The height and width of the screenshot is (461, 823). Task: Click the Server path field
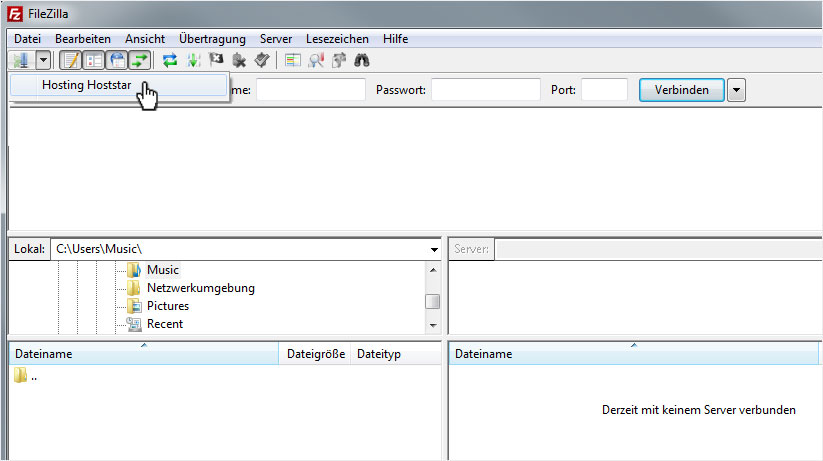click(x=659, y=249)
